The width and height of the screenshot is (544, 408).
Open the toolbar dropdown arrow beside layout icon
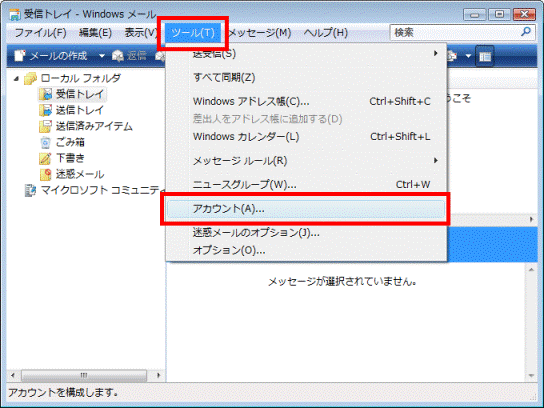(468, 56)
